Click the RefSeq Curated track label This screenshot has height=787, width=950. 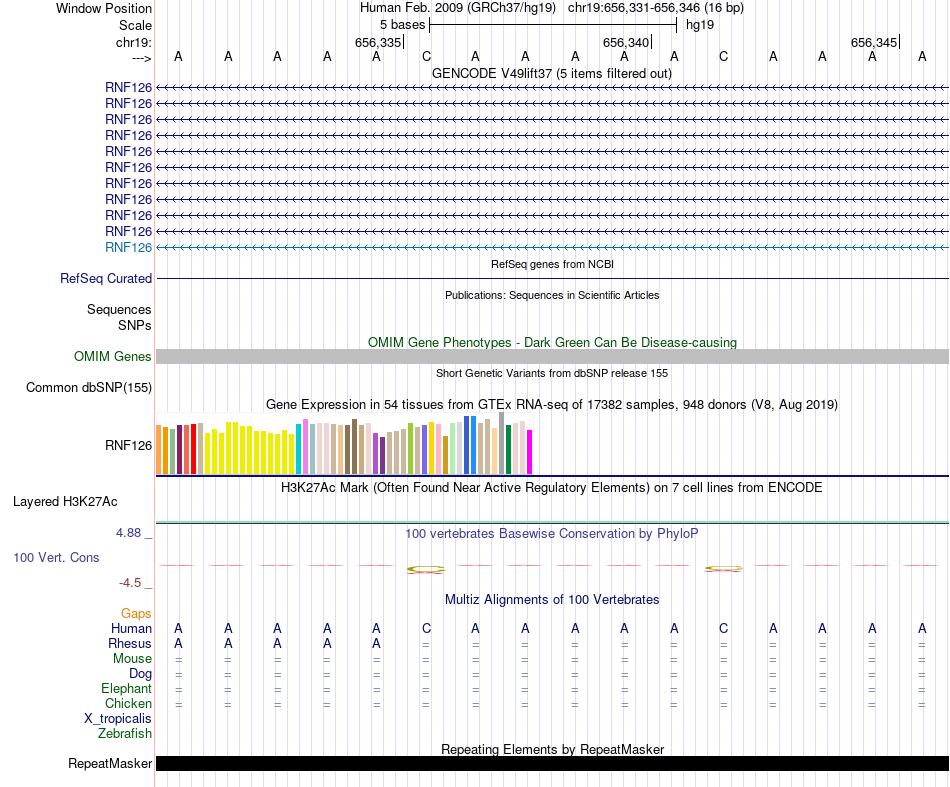106,278
